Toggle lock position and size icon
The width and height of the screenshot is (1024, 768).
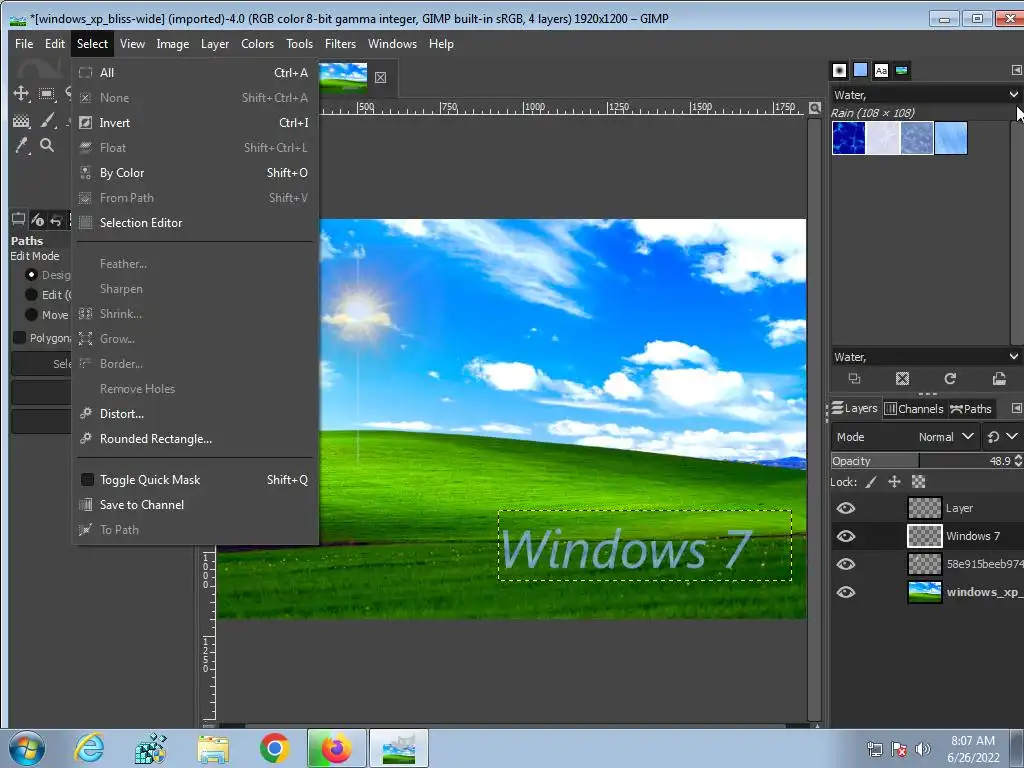tap(894, 482)
